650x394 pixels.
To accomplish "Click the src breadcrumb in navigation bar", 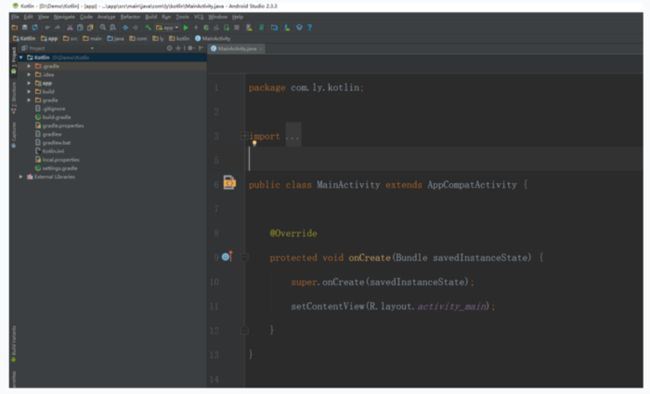I will [x=70, y=39].
